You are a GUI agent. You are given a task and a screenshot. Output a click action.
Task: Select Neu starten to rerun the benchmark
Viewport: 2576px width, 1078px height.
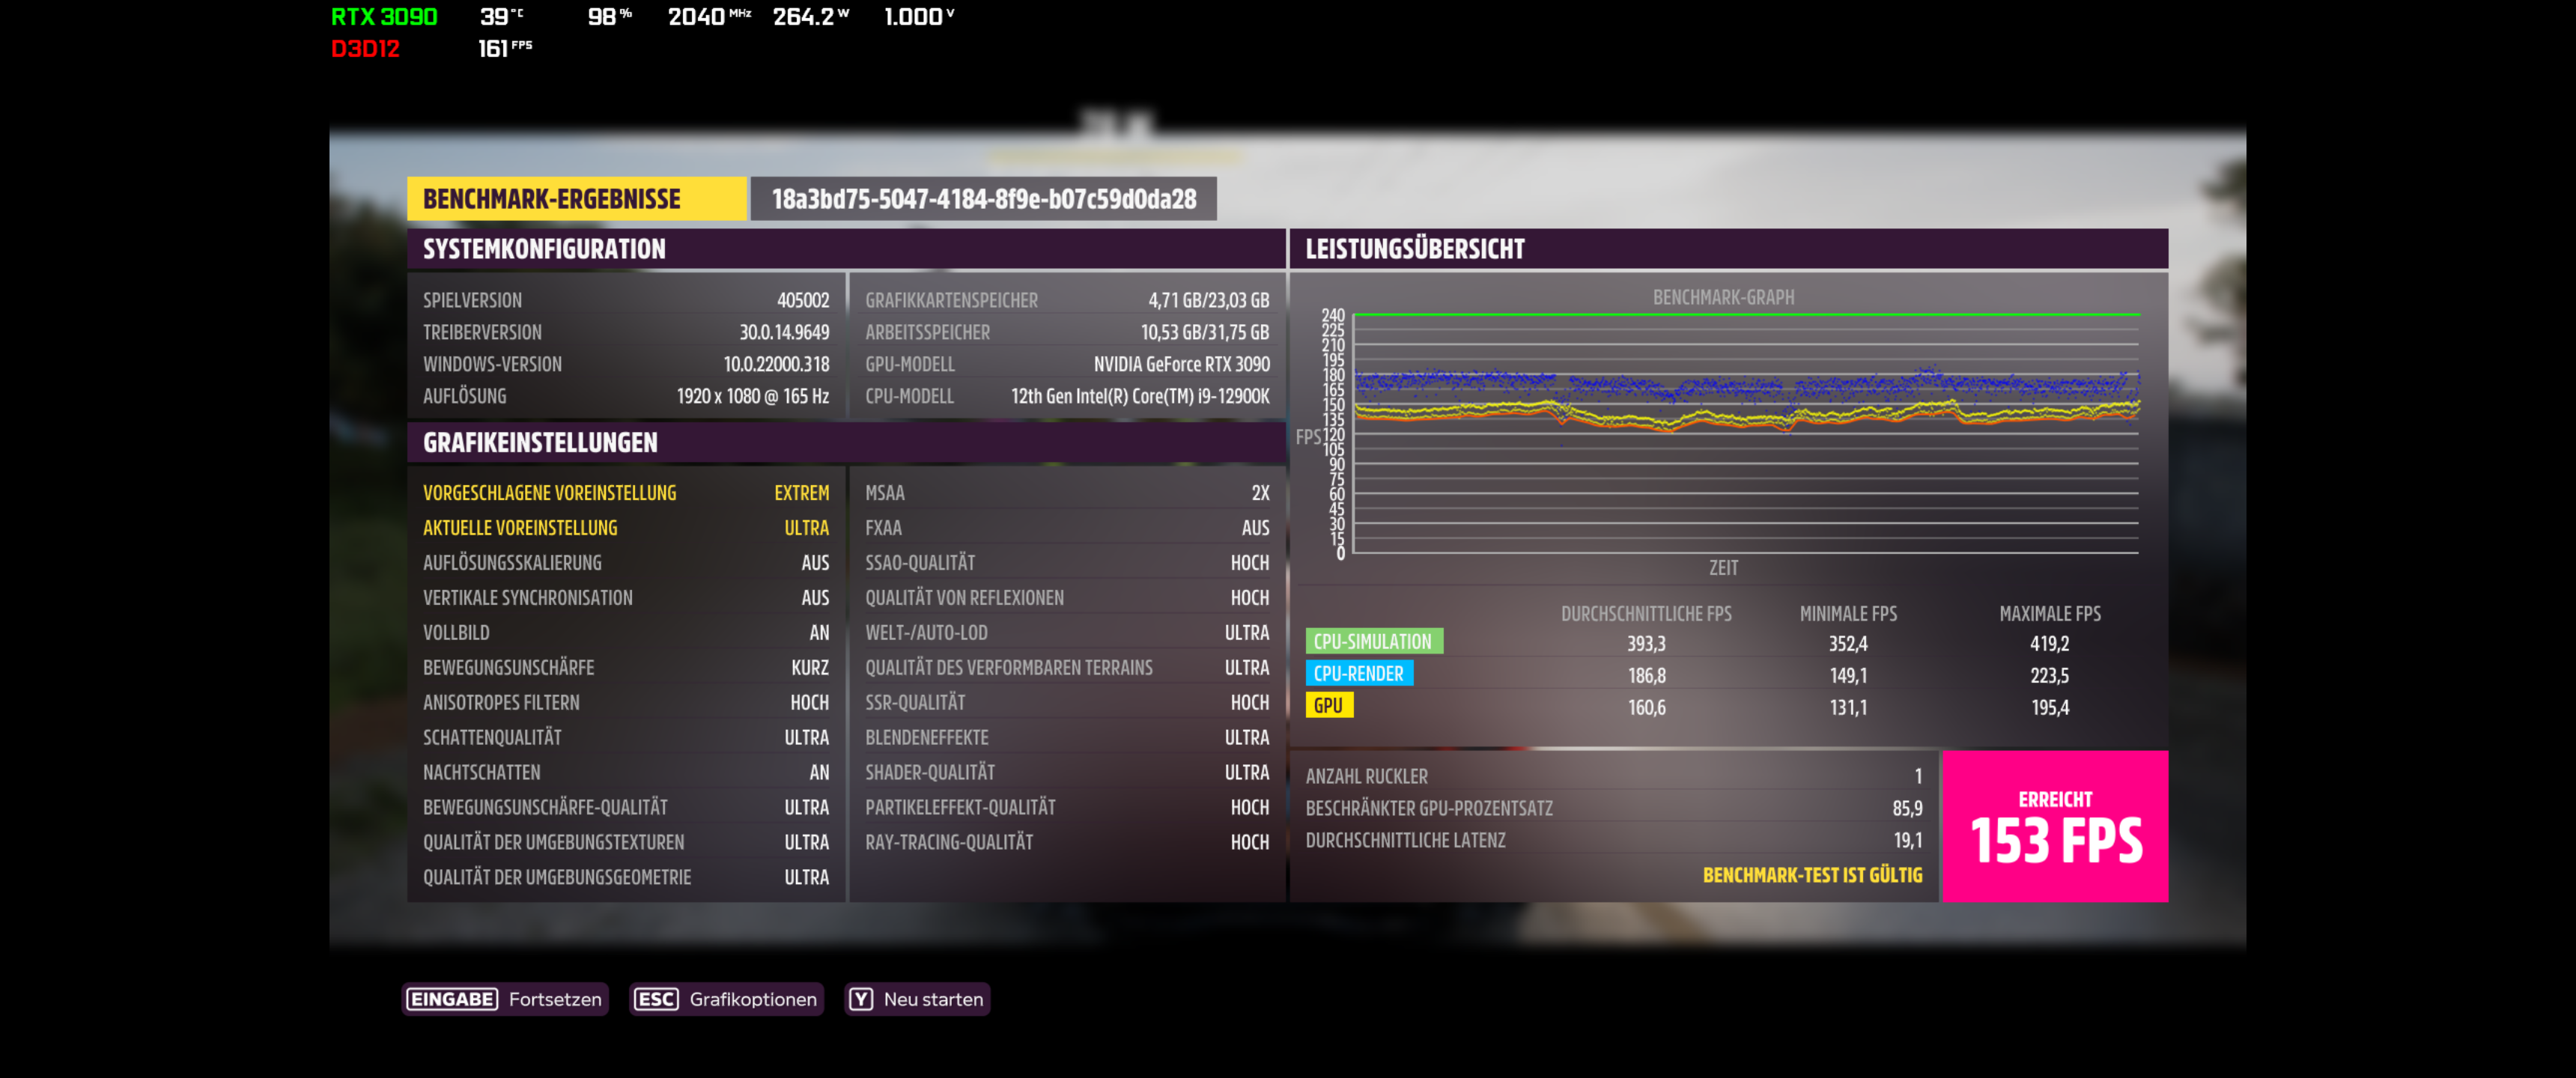pyautogui.click(x=932, y=999)
